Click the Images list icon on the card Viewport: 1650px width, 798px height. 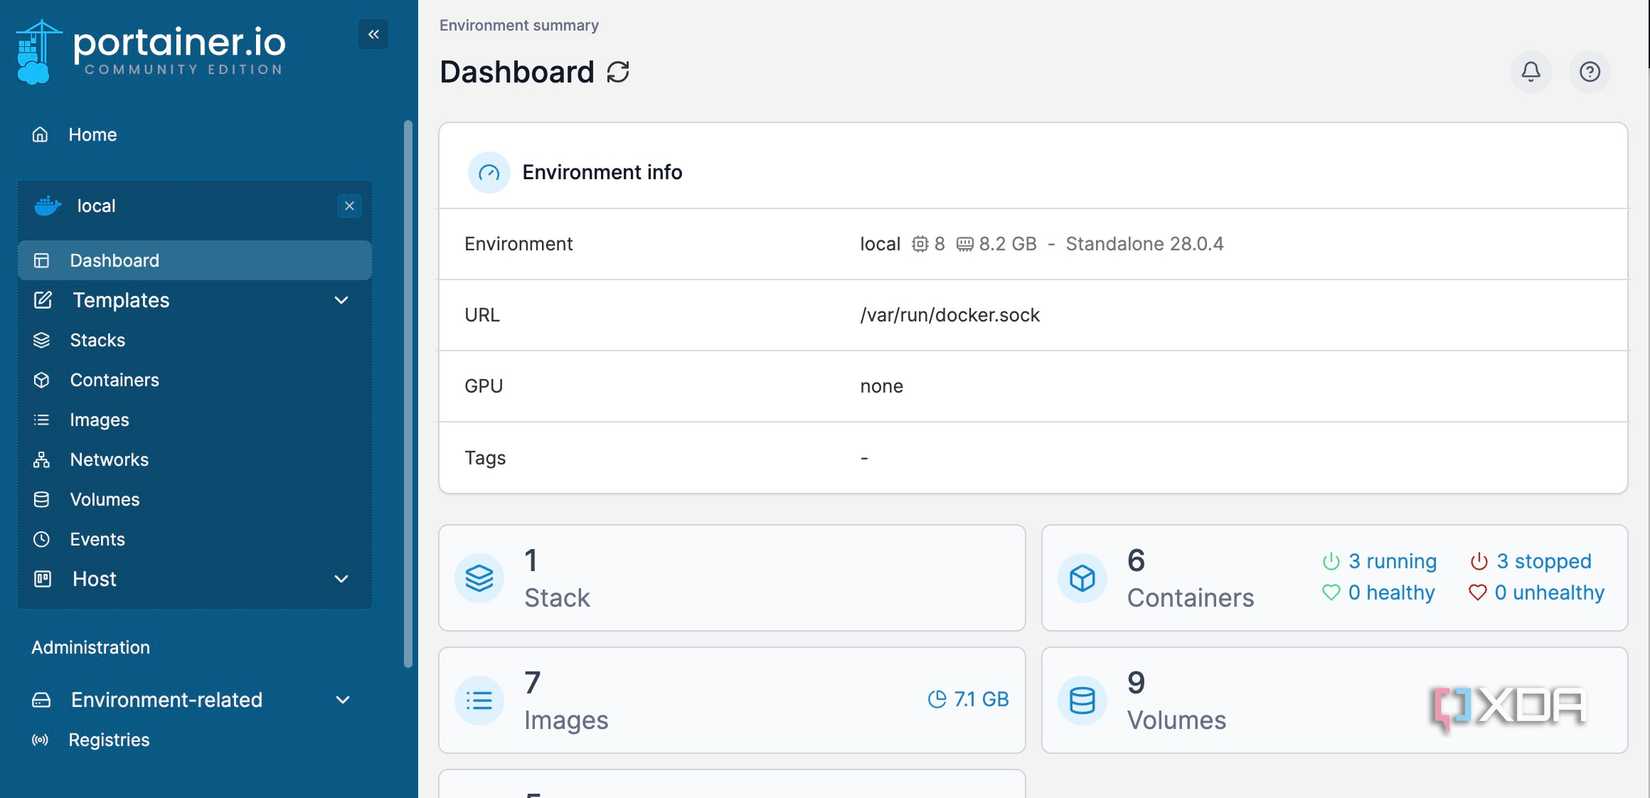tap(479, 700)
